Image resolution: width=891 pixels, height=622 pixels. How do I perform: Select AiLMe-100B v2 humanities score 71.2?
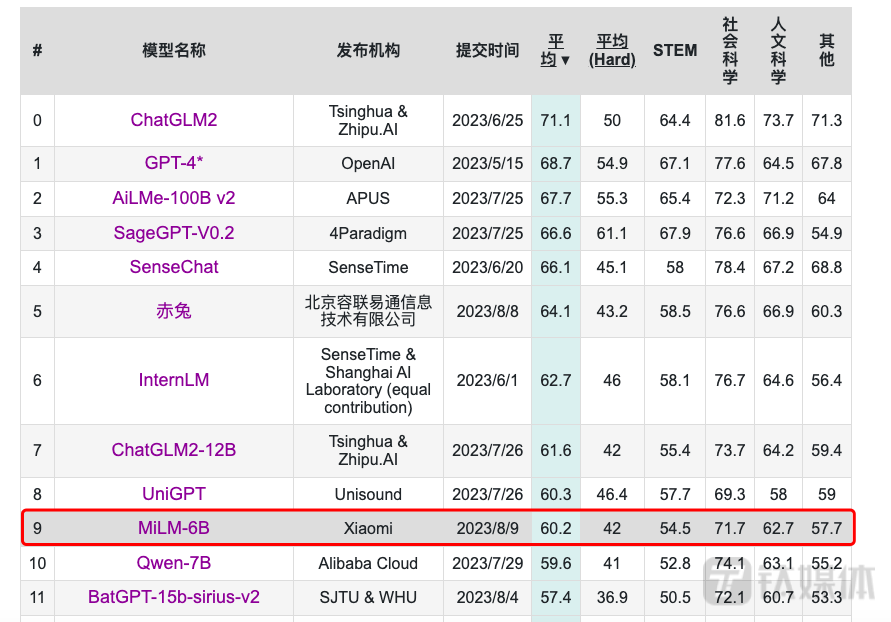tap(778, 198)
